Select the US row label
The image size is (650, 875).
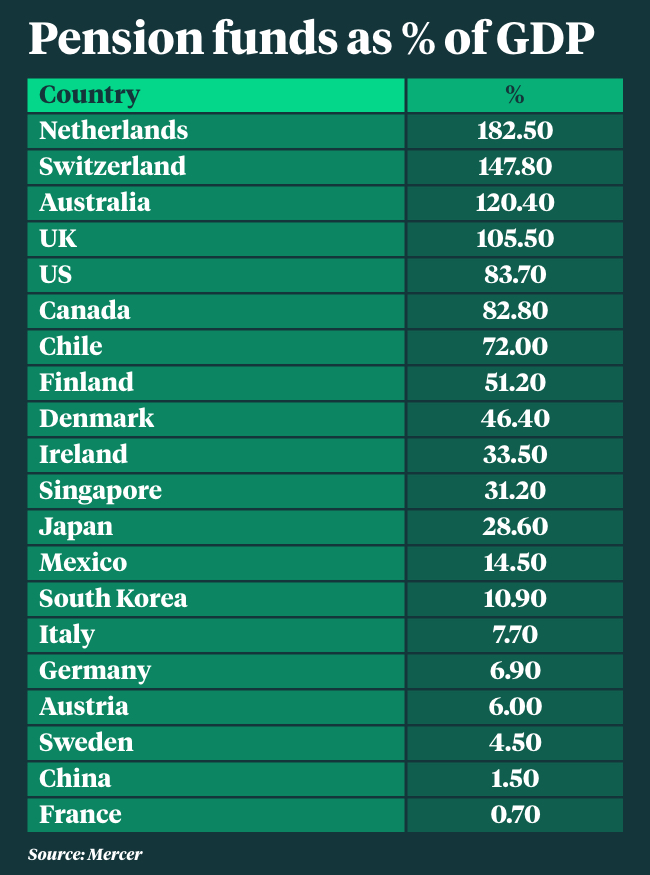click(56, 274)
